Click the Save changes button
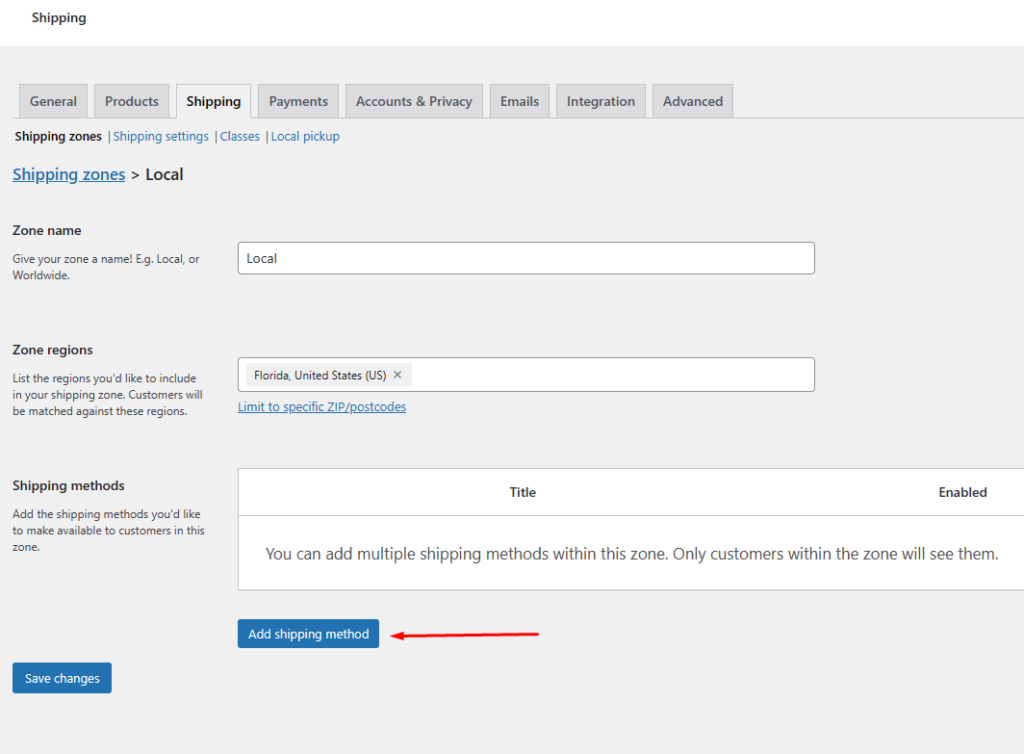This screenshot has width=1024, height=754. click(x=61, y=677)
